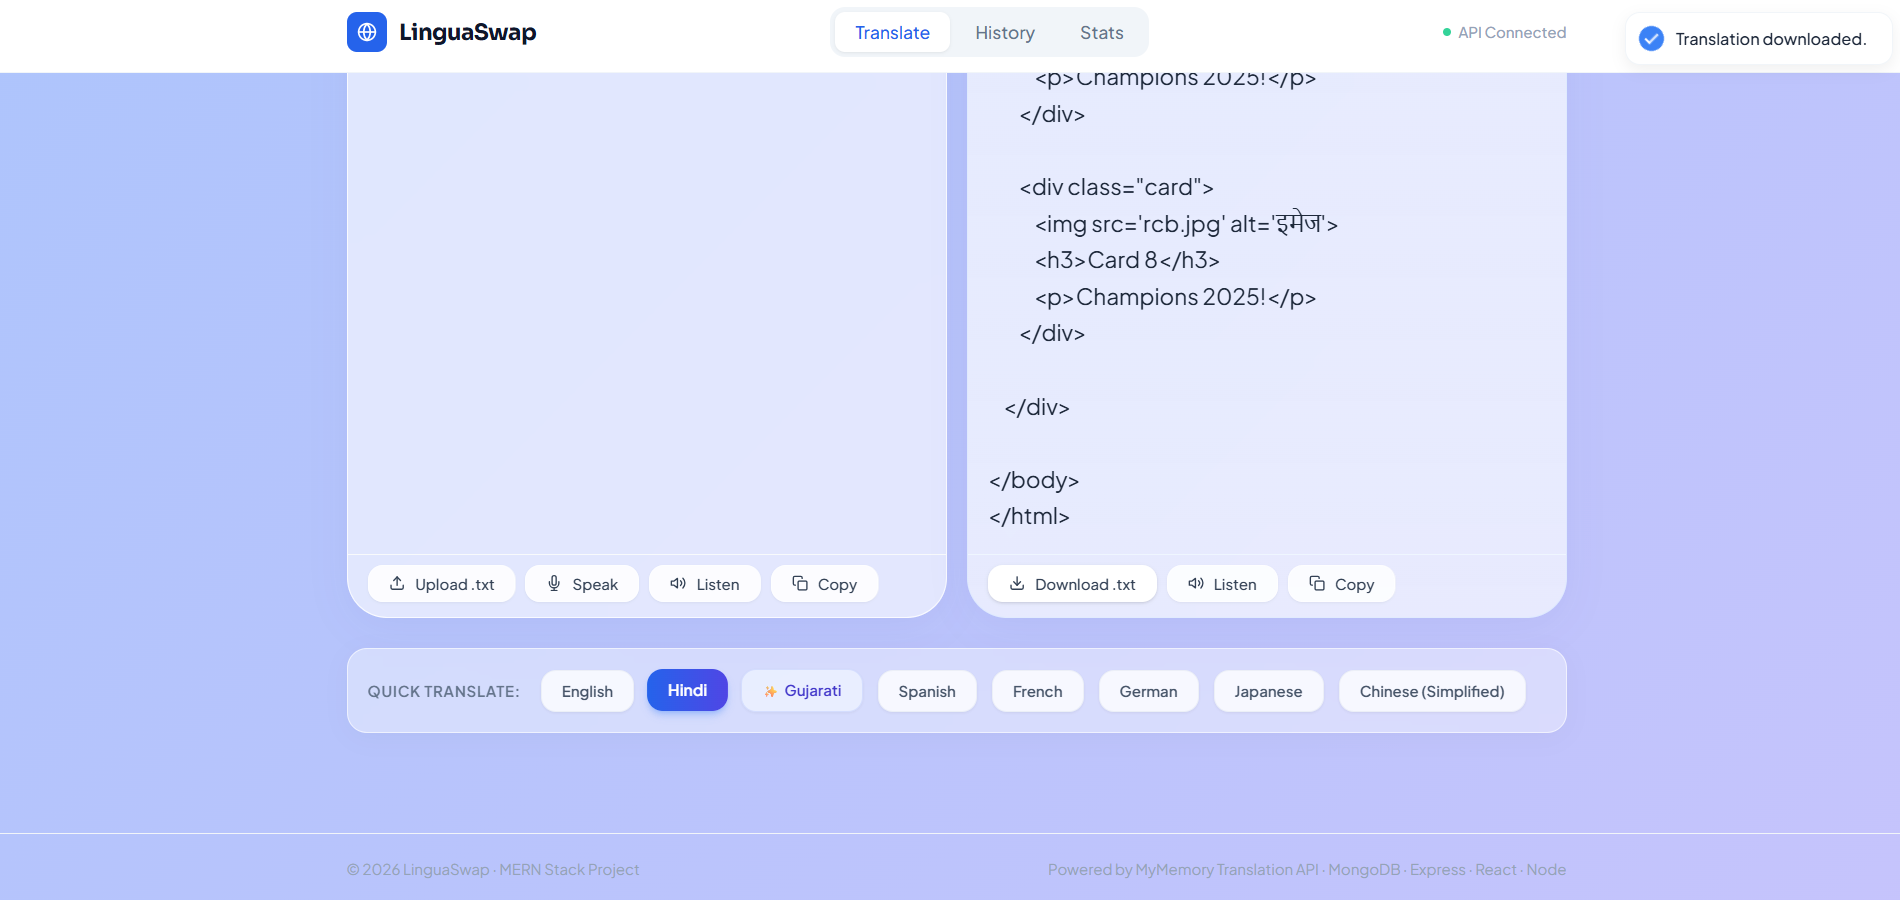Viewport: 1900px width, 900px height.
Task: Click the download arrow icon on Download .txt
Action: click(1017, 583)
